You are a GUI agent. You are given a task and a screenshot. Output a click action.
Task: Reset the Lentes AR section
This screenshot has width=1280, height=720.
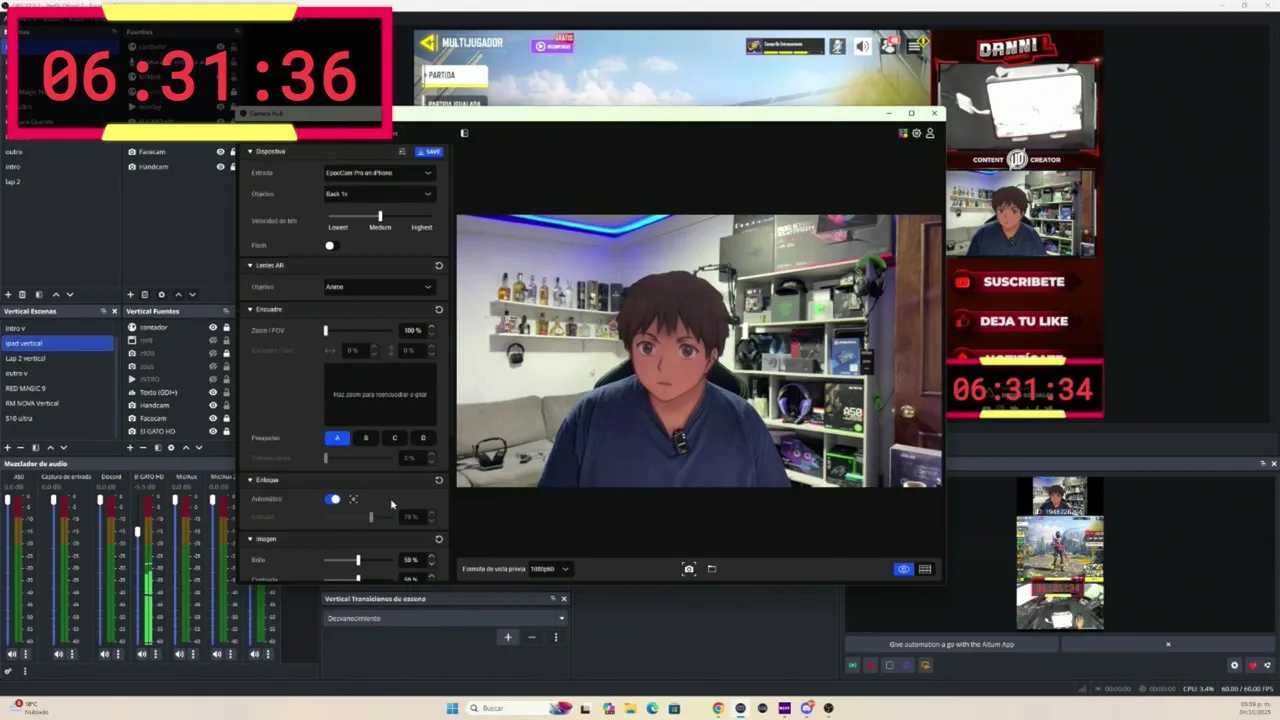coord(438,266)
